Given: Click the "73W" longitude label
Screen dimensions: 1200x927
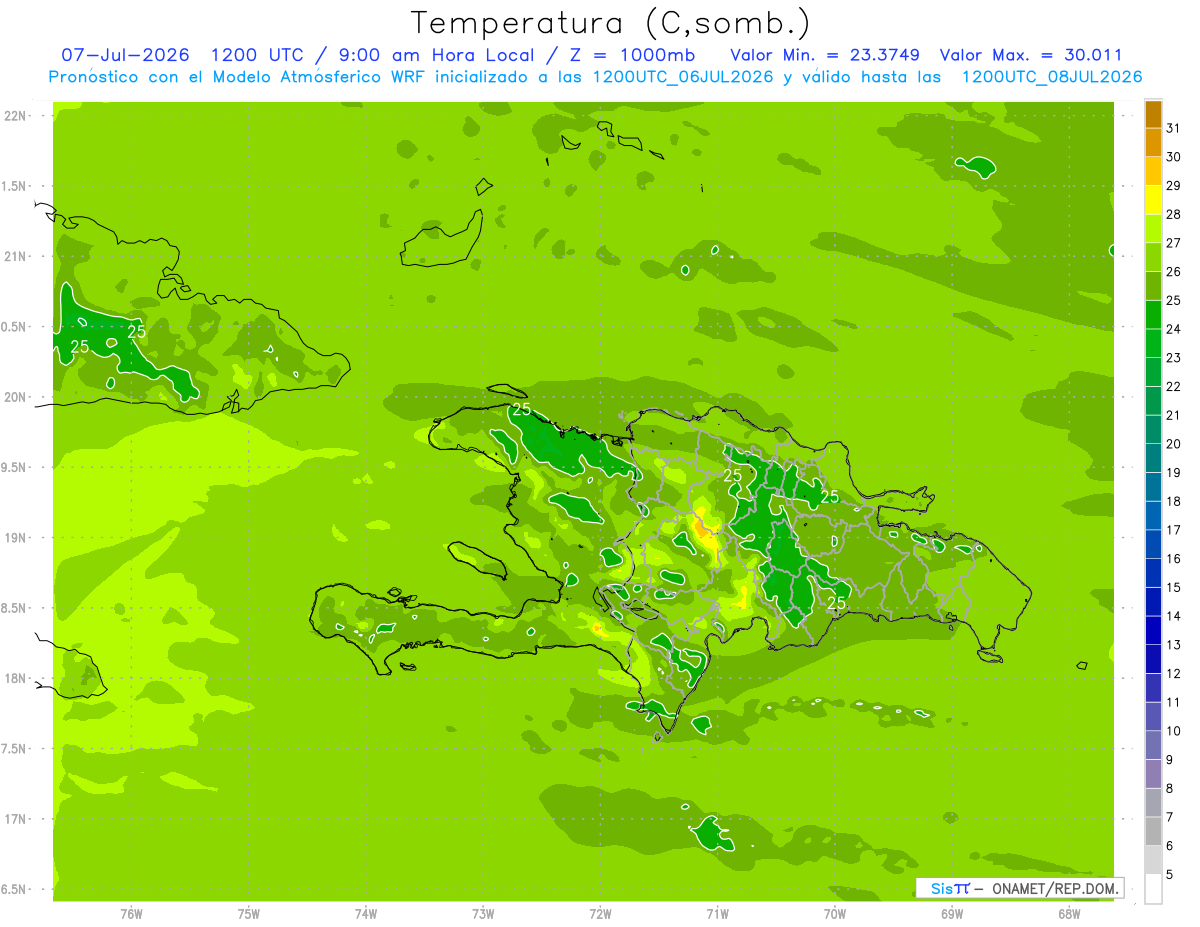Looking at the screenshot, I should tap(483, 913).
